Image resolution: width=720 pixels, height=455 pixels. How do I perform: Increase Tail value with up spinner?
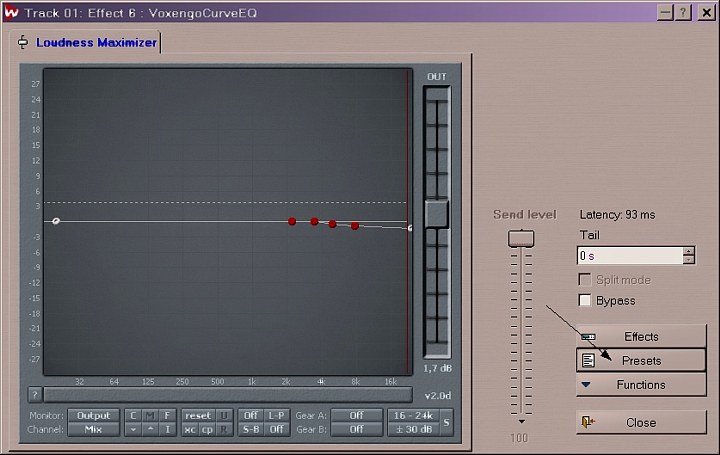pyautogui.click(x=688, y=251)
